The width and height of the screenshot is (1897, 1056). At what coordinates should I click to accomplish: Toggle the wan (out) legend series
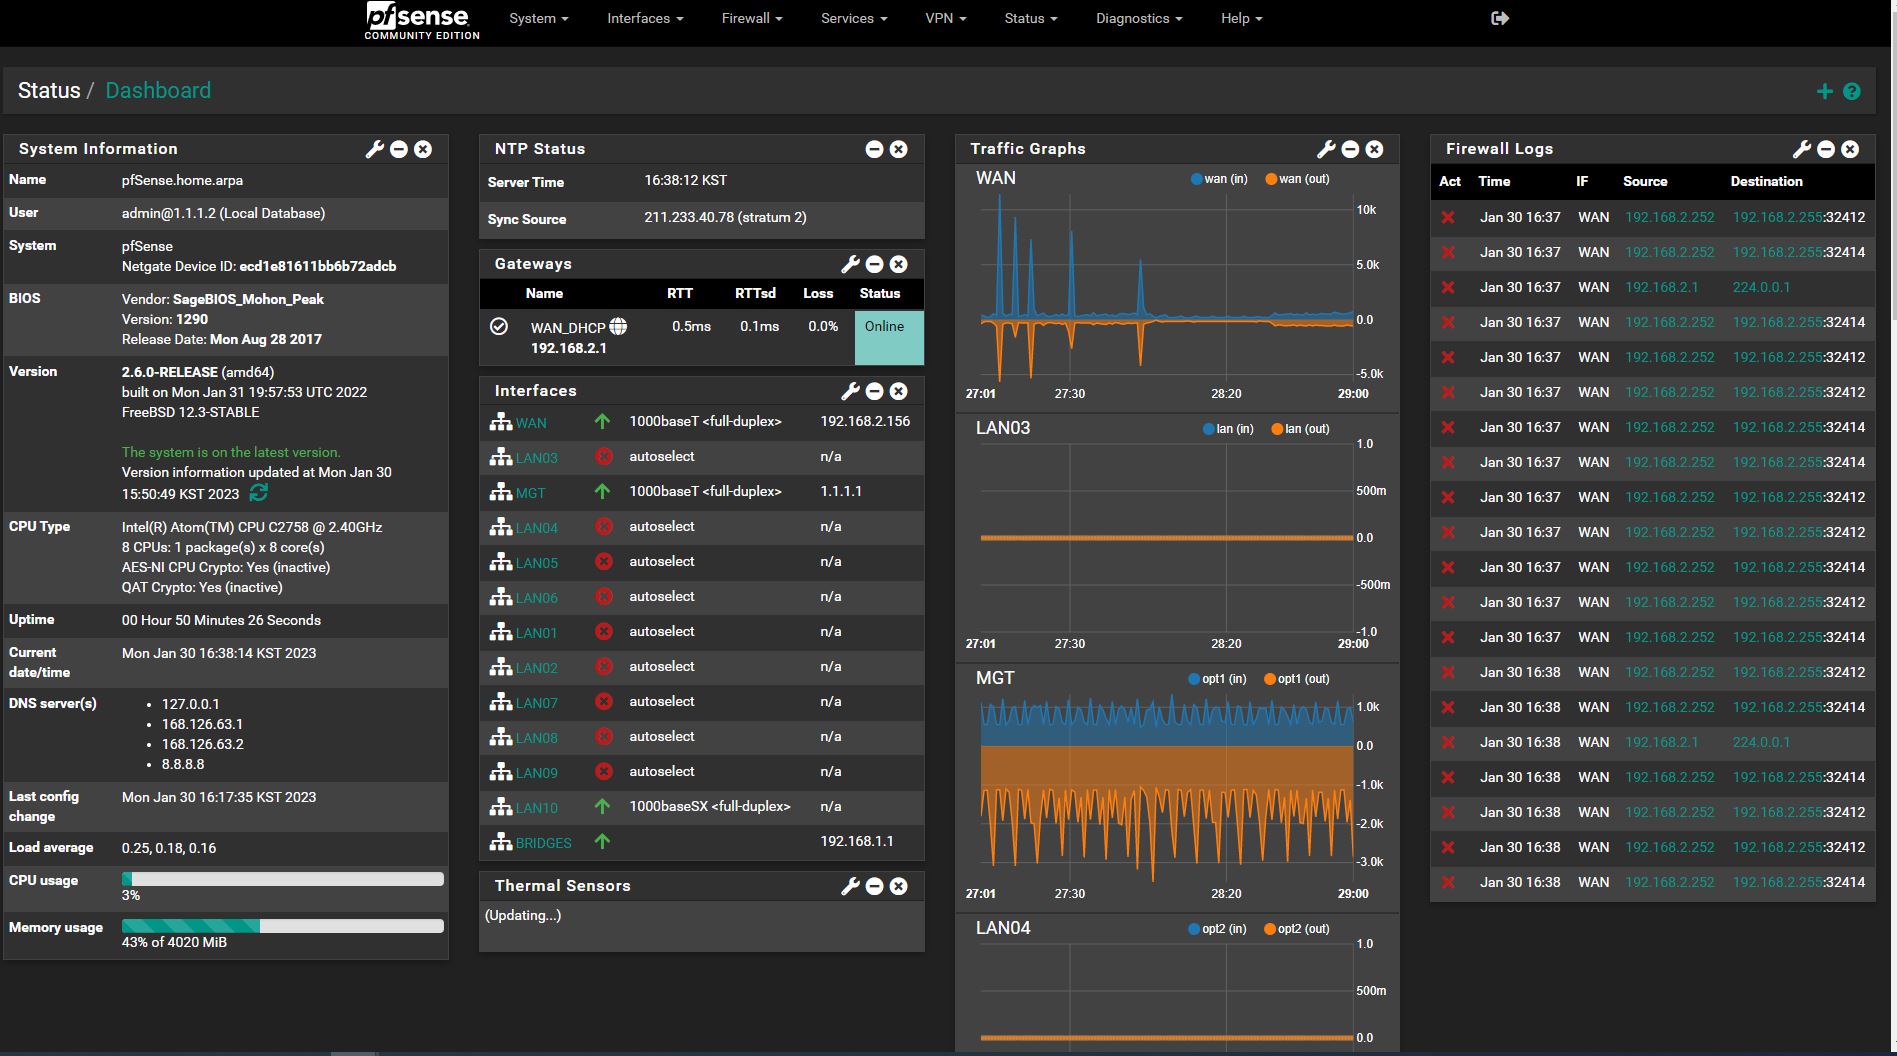[x=1297, y=179]
